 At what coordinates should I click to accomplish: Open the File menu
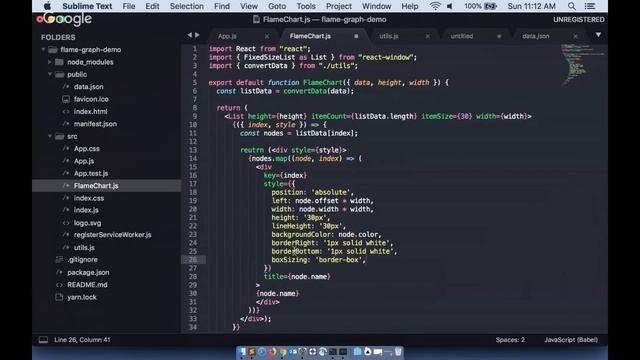pyautogui.click(x=129, y=6)
